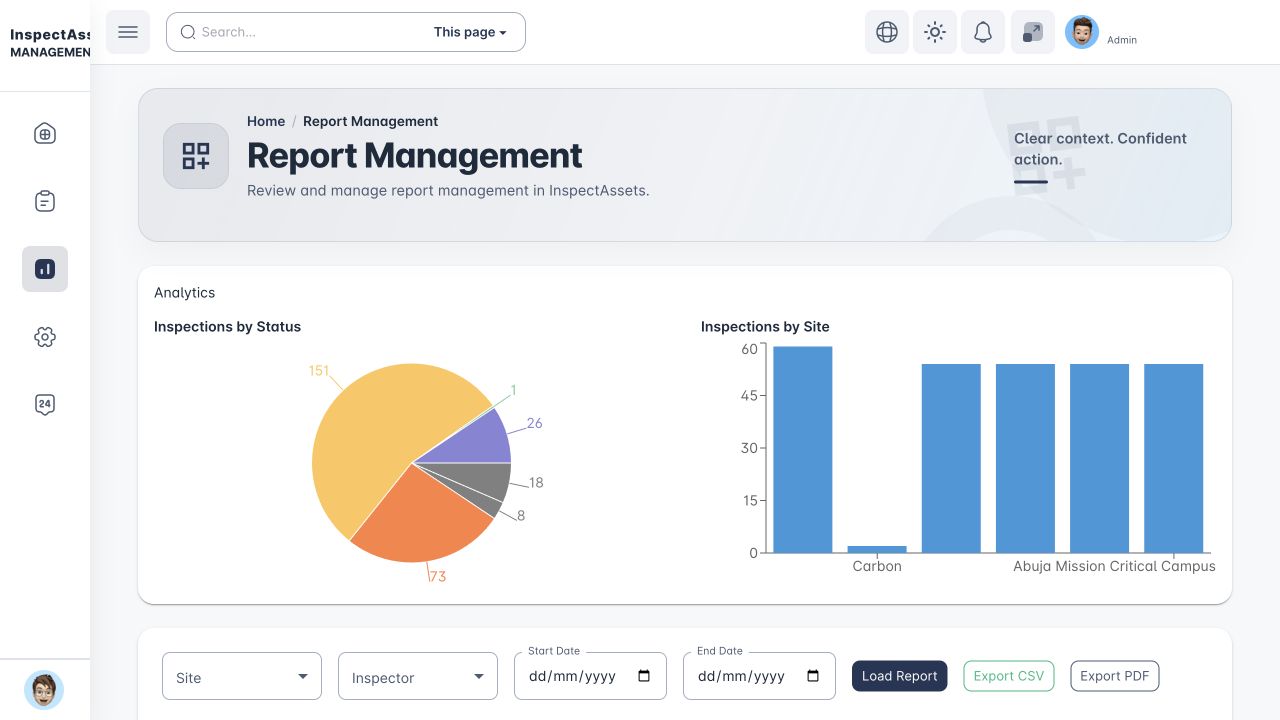The image size is (1280, 720).
Task: Open the Inspector dropdown
Action: pyautogui.click(x=418, y=676)
